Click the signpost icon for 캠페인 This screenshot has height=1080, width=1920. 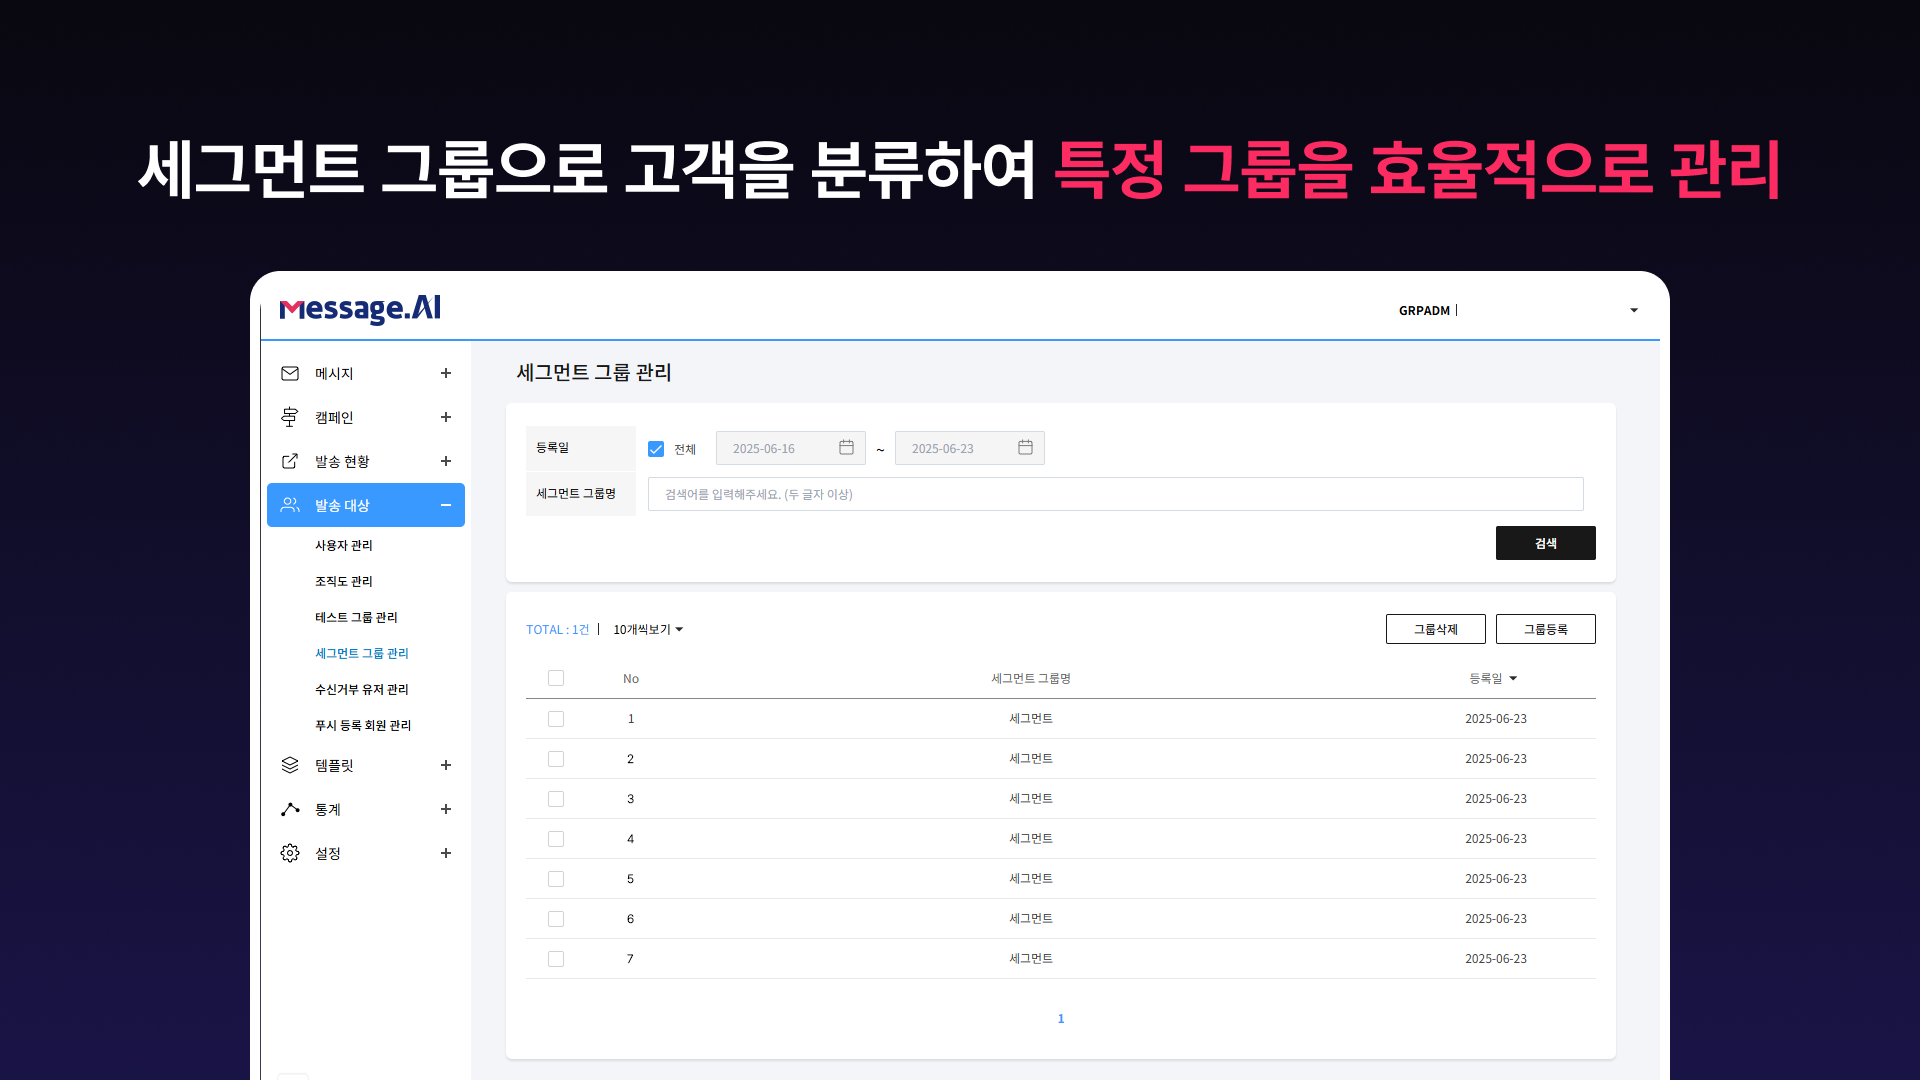(x=290, y=417)
